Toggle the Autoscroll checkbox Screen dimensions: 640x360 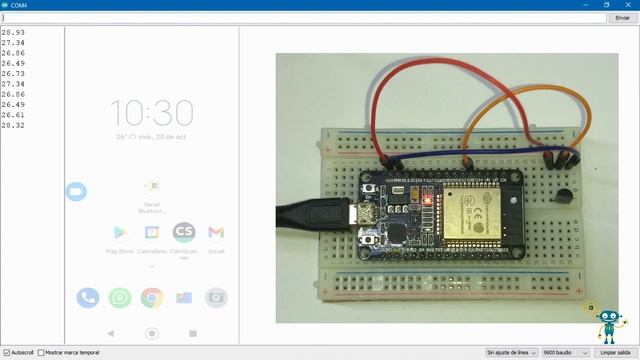7,352
